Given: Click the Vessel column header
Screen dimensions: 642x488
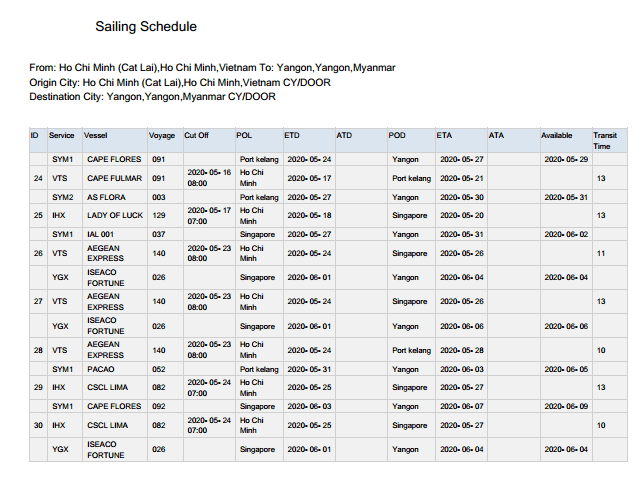Looking at the screenshot, I should [x=96, y=135].
